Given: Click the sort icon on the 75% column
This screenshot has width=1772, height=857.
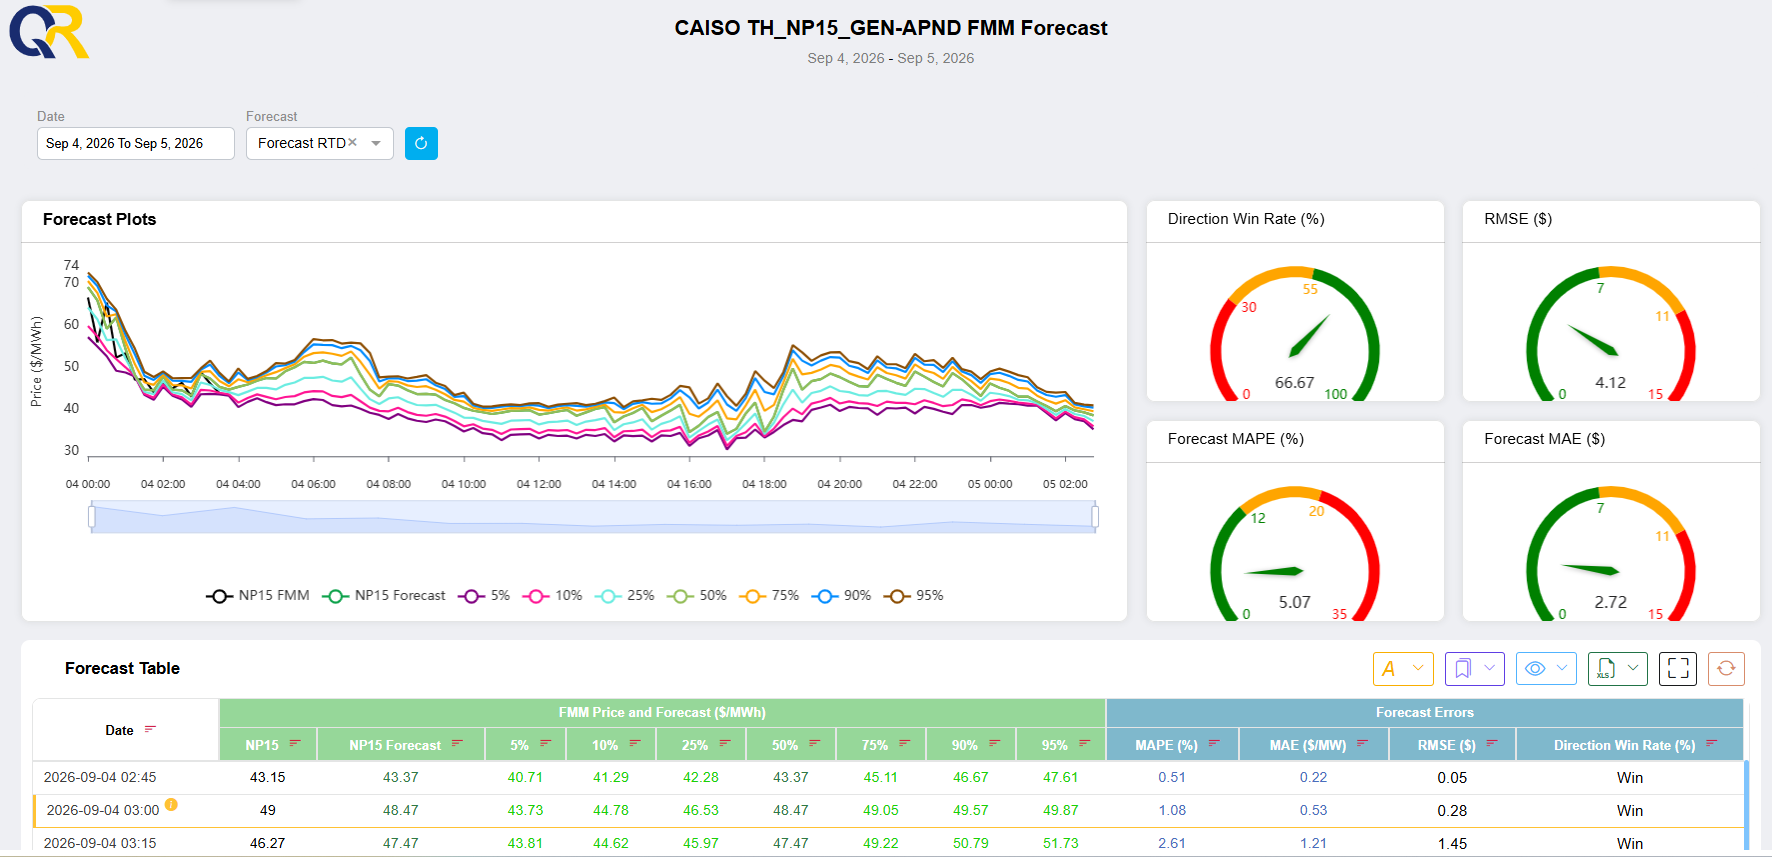Looking at the screenshot, I should coord(904,744).
